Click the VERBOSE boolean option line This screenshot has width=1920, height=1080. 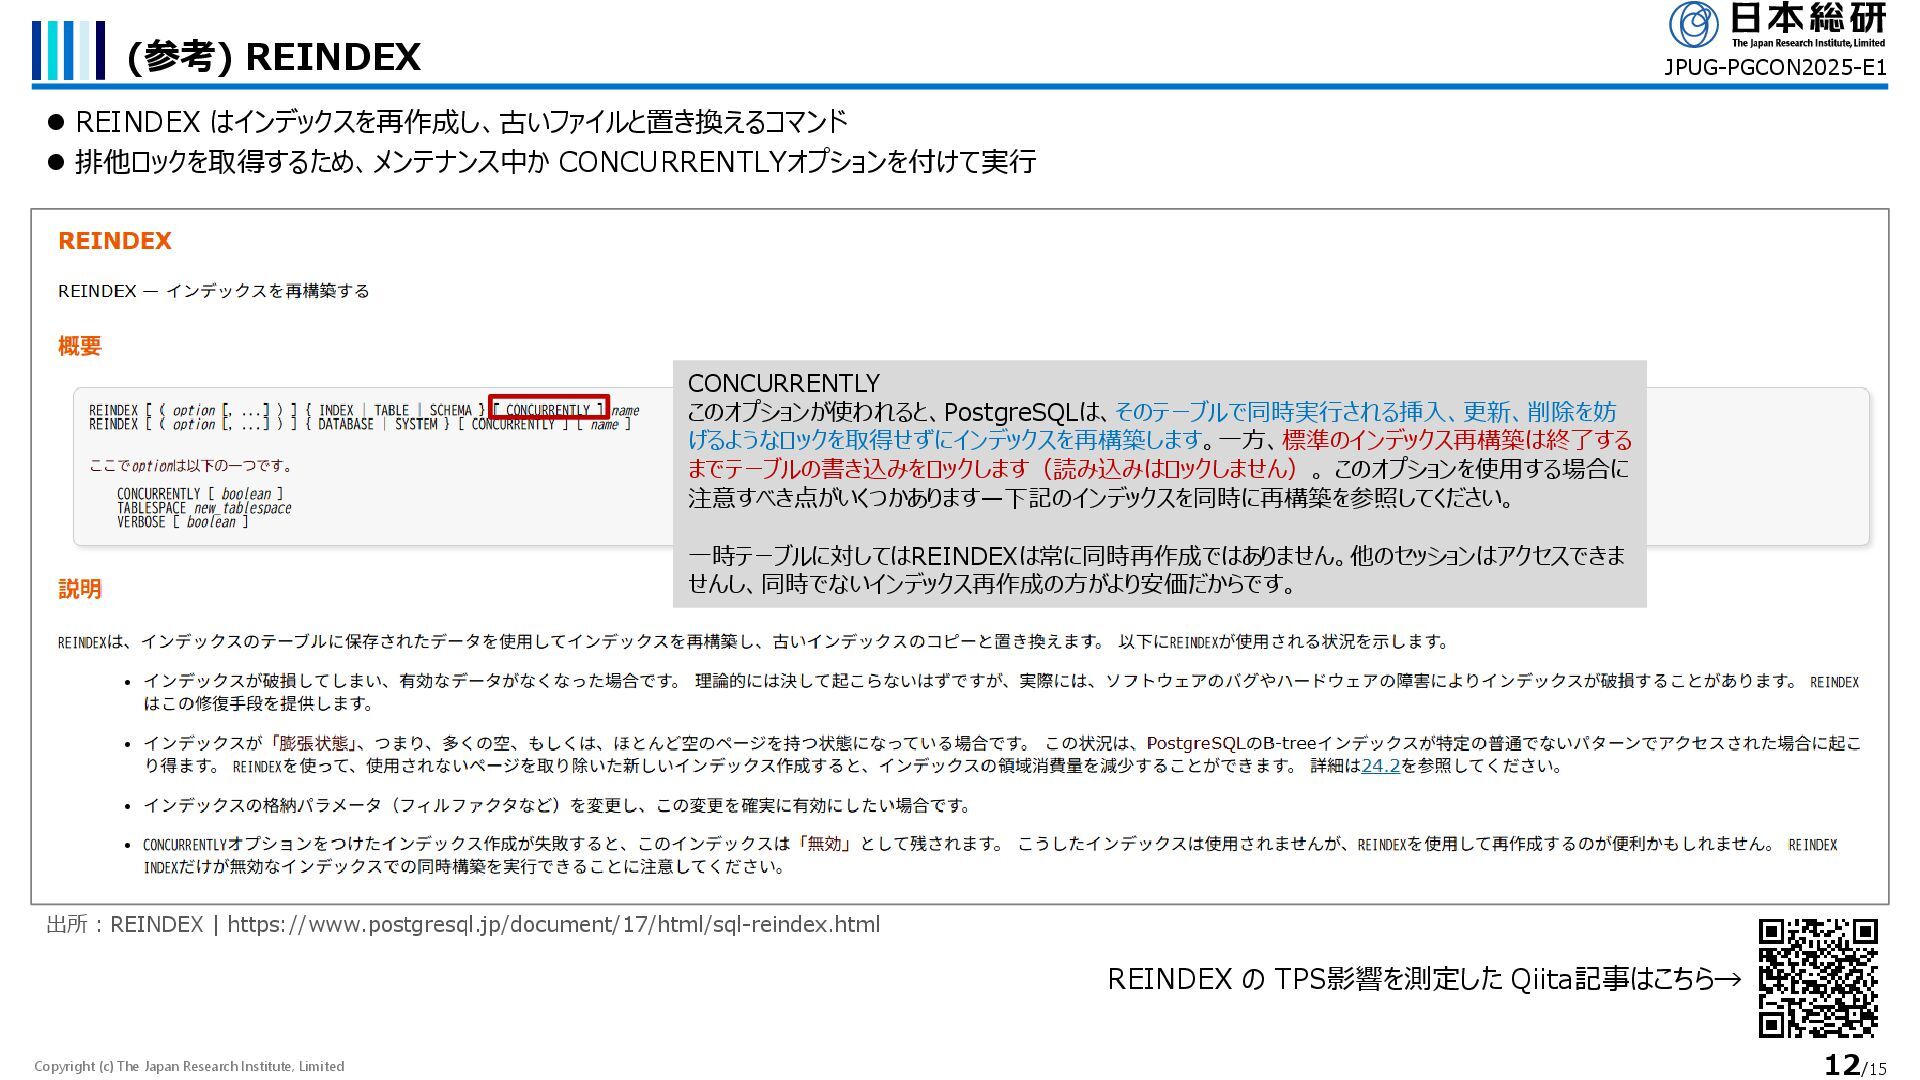(182, 522)
